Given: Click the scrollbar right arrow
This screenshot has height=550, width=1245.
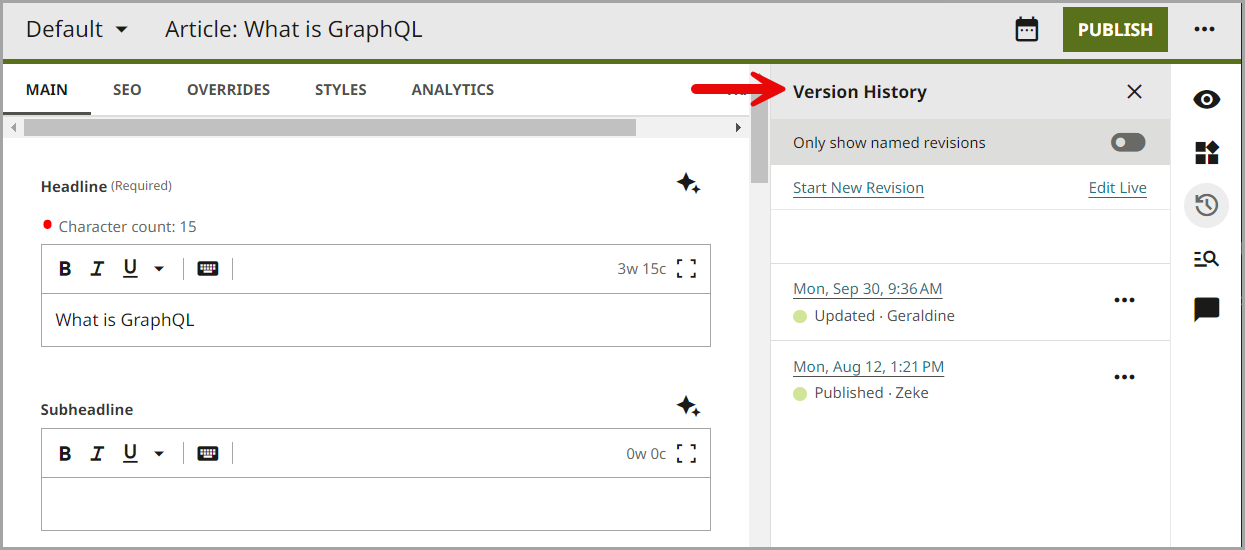Looking at the screenshot, I should (x=739, y=127).
